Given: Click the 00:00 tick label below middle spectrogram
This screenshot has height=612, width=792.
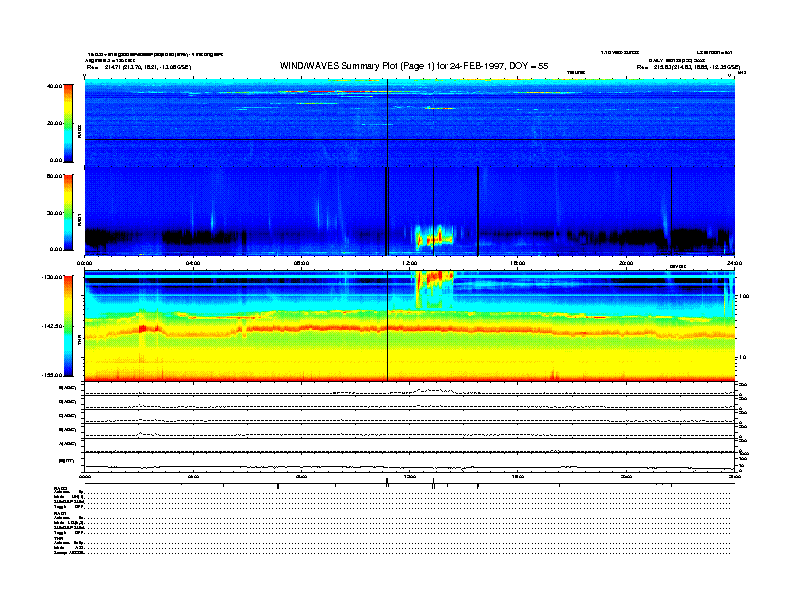Looking at the screenshot, I should coord(85,263).
